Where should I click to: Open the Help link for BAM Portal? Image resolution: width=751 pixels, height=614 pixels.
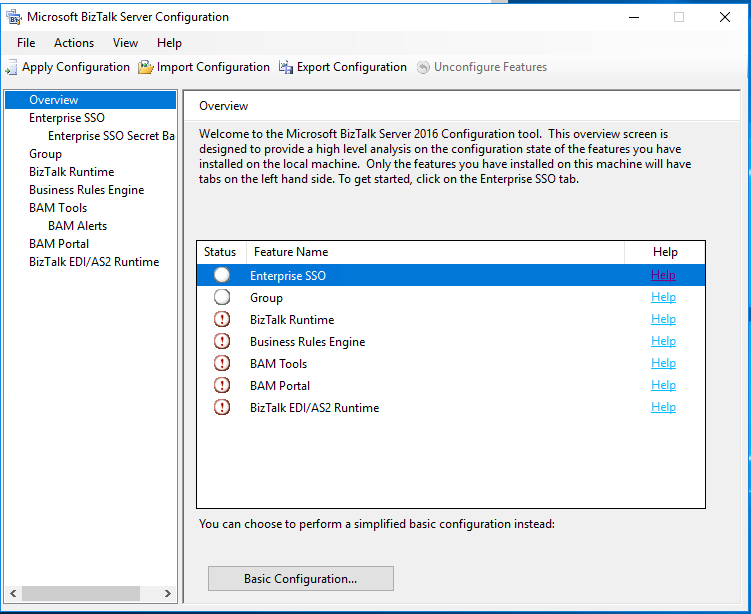663,385
